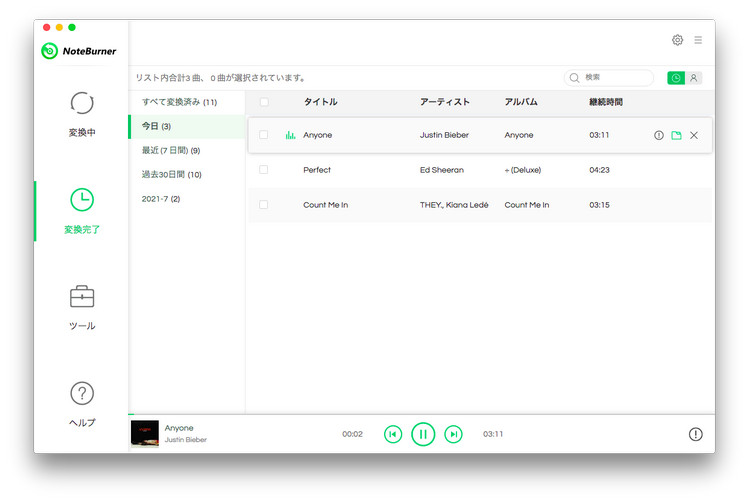Image resolution: width=749 pixels, height=502 pixels.
Task: Open settings via the gear icon
Action: click(677, 40)
